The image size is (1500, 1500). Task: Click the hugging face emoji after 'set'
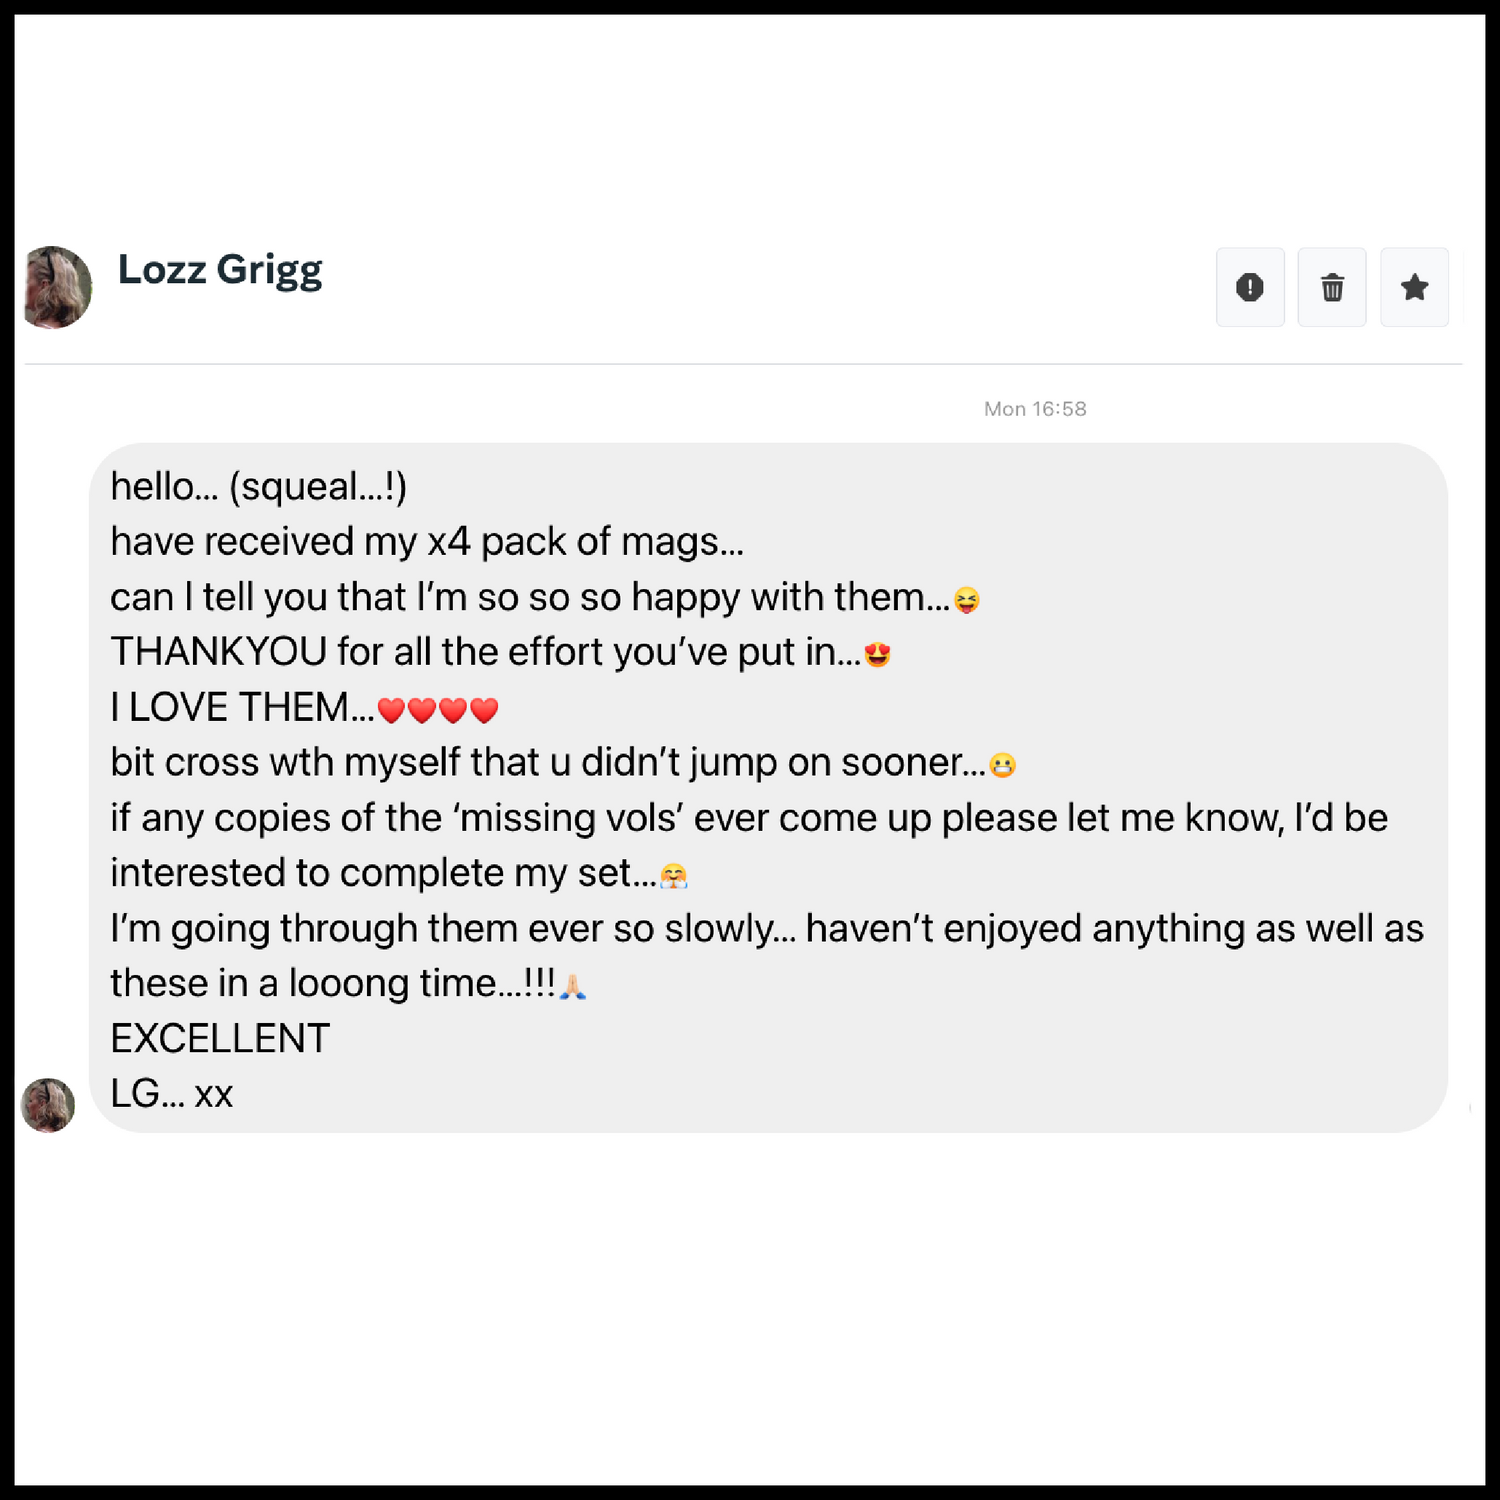point(674,876)
